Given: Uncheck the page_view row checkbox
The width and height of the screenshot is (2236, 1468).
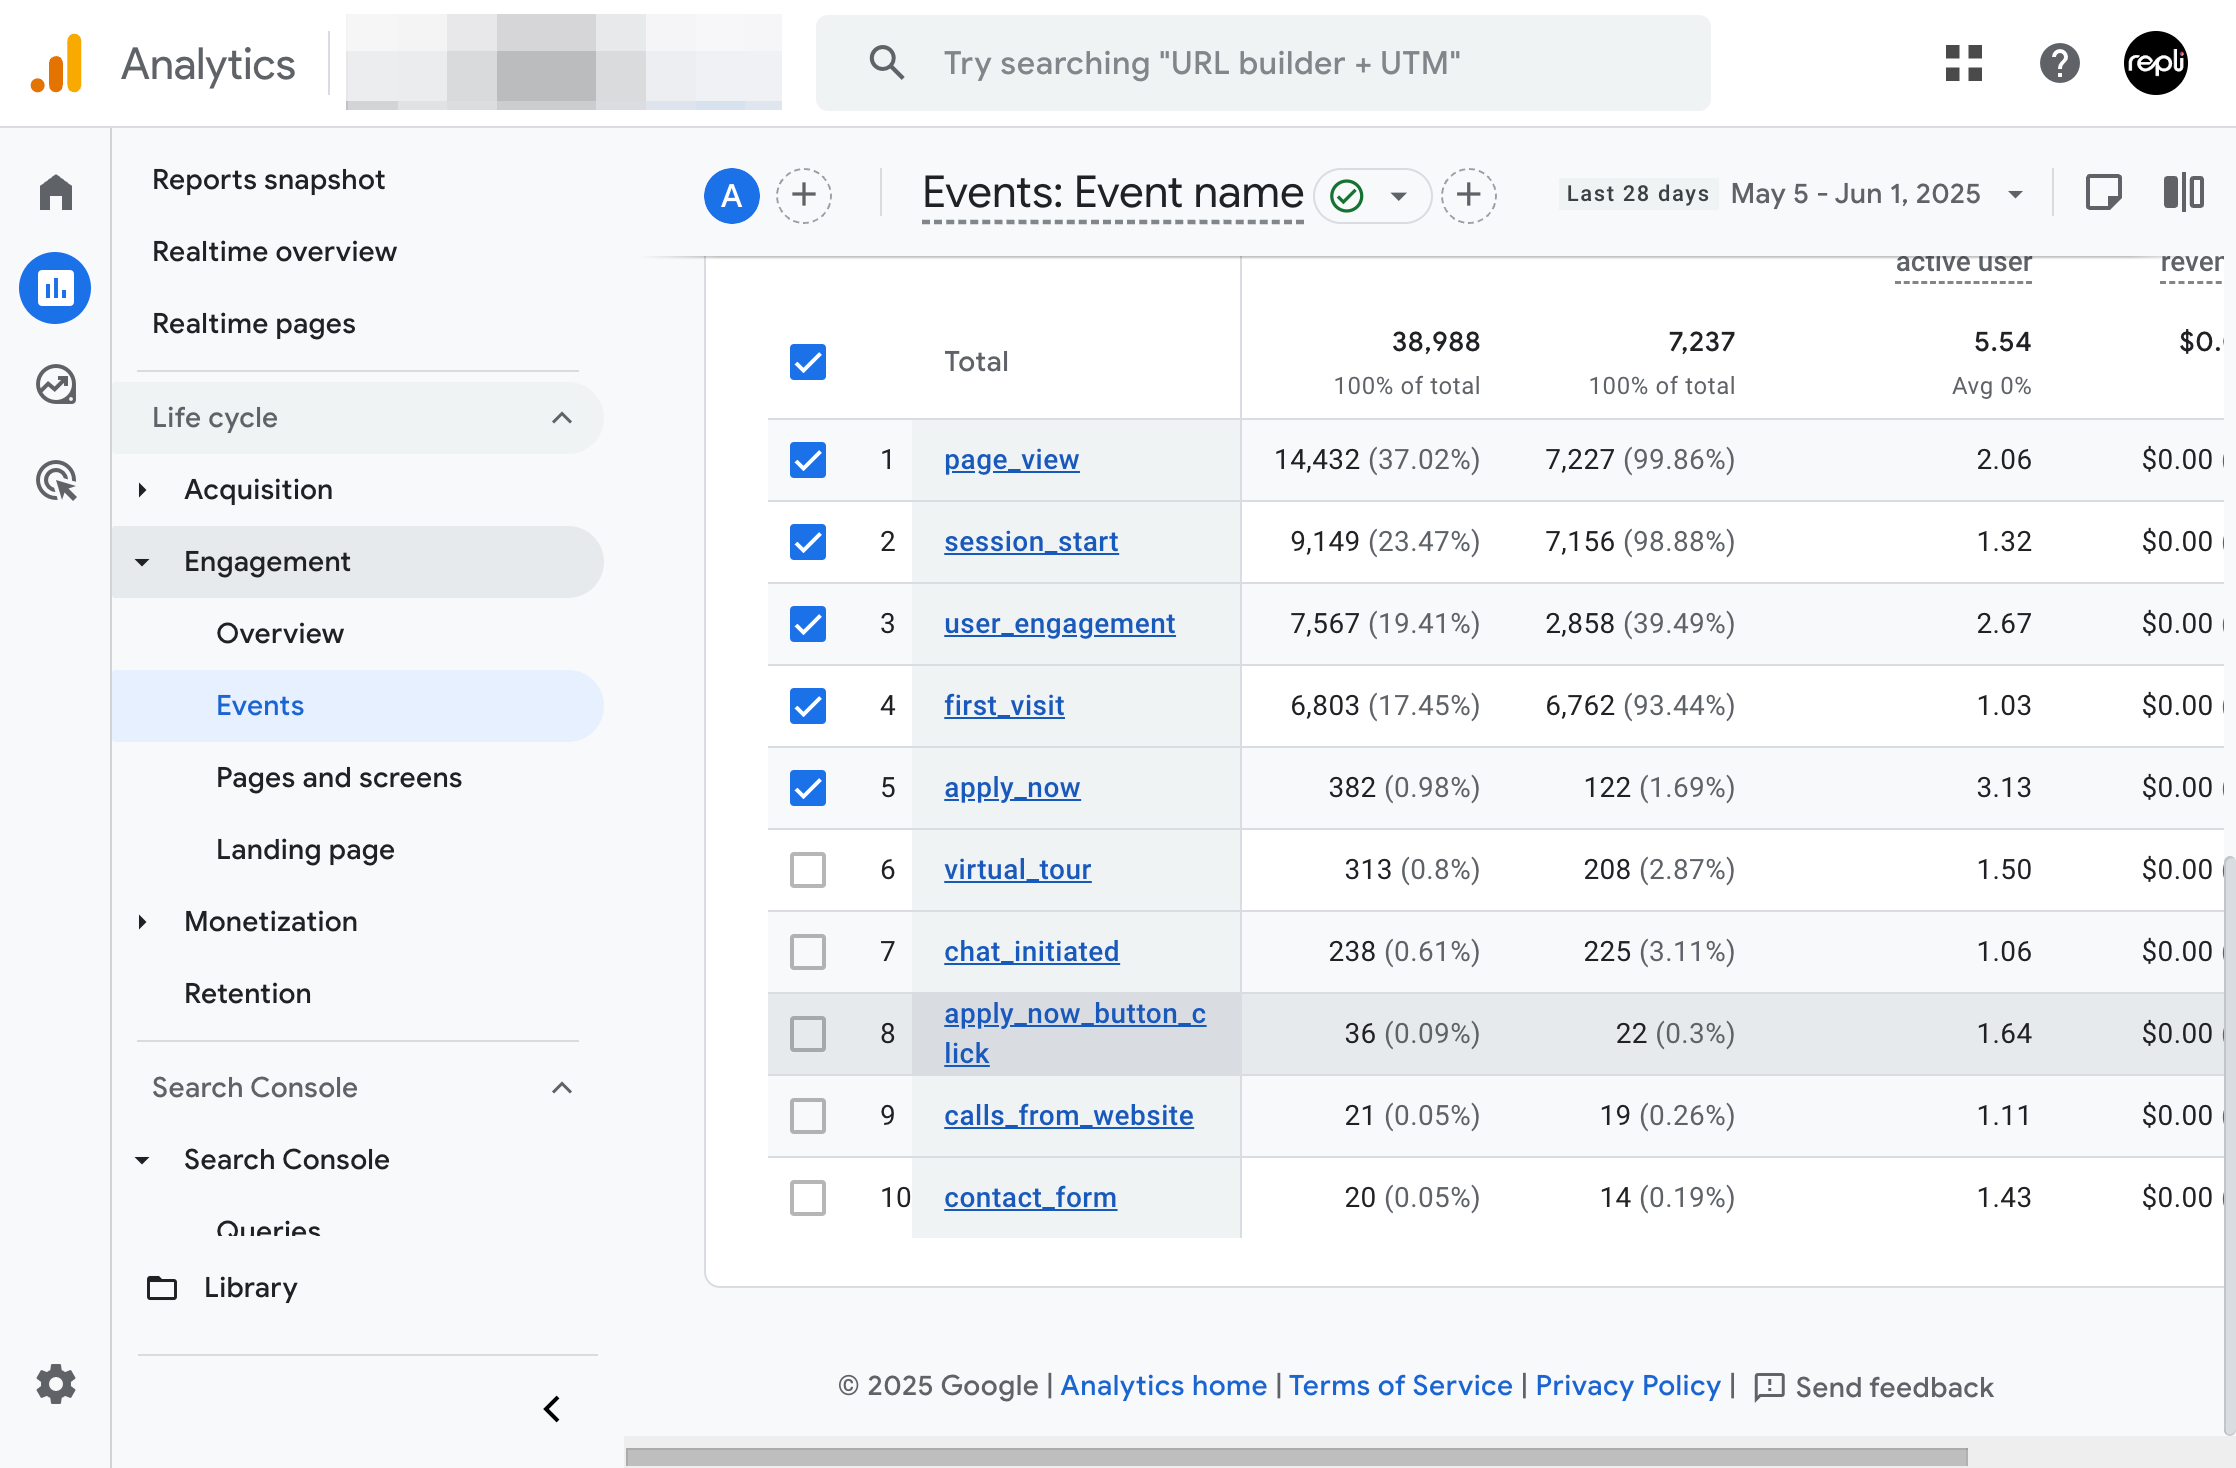Looking at the screenshot, I should 808,460.
